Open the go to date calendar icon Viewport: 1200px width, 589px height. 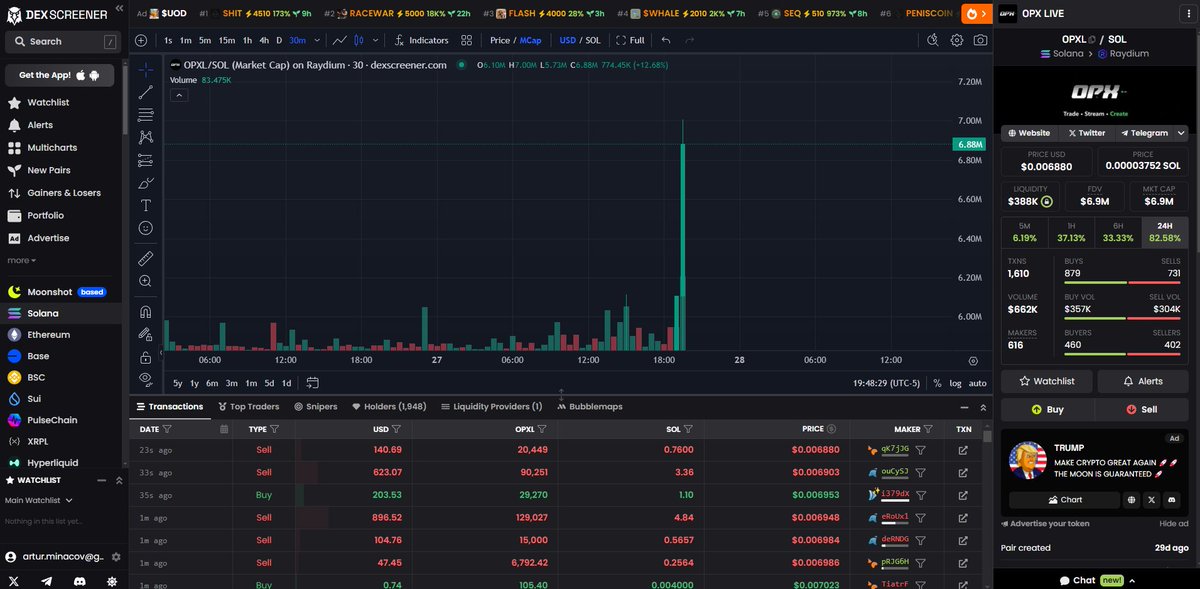pyautogui.click(x=312, y=382)
